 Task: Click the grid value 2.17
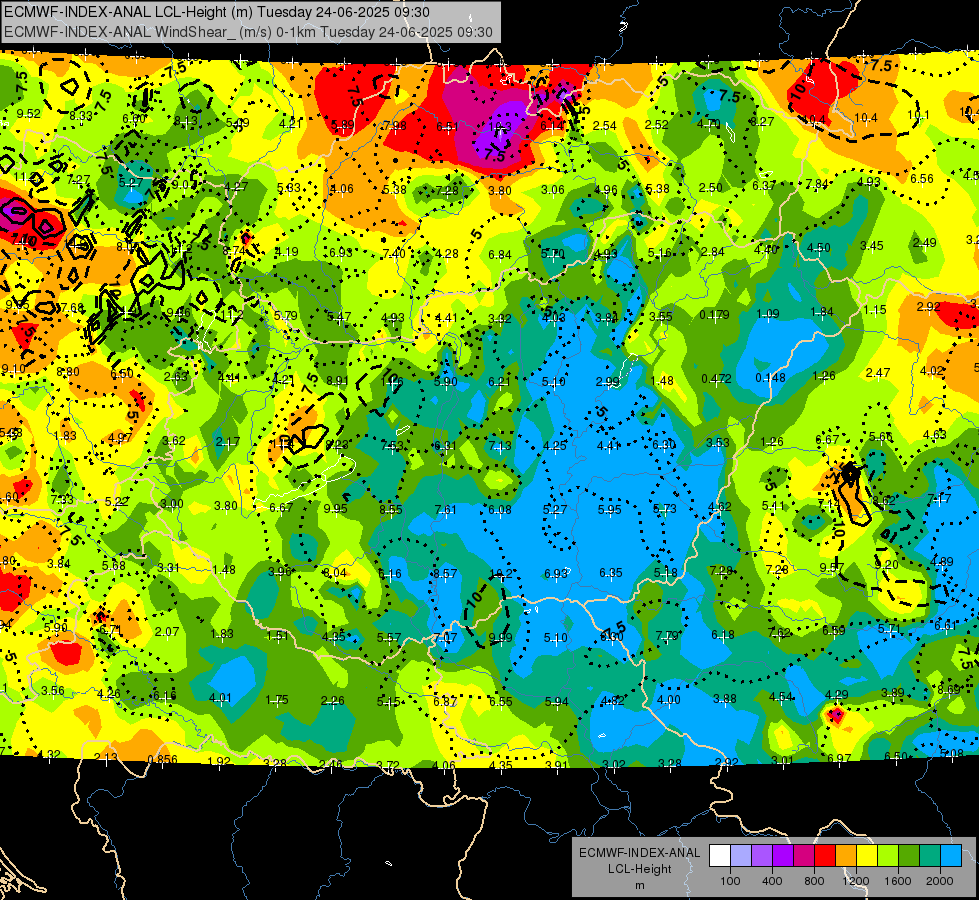(x=227, y=442)
